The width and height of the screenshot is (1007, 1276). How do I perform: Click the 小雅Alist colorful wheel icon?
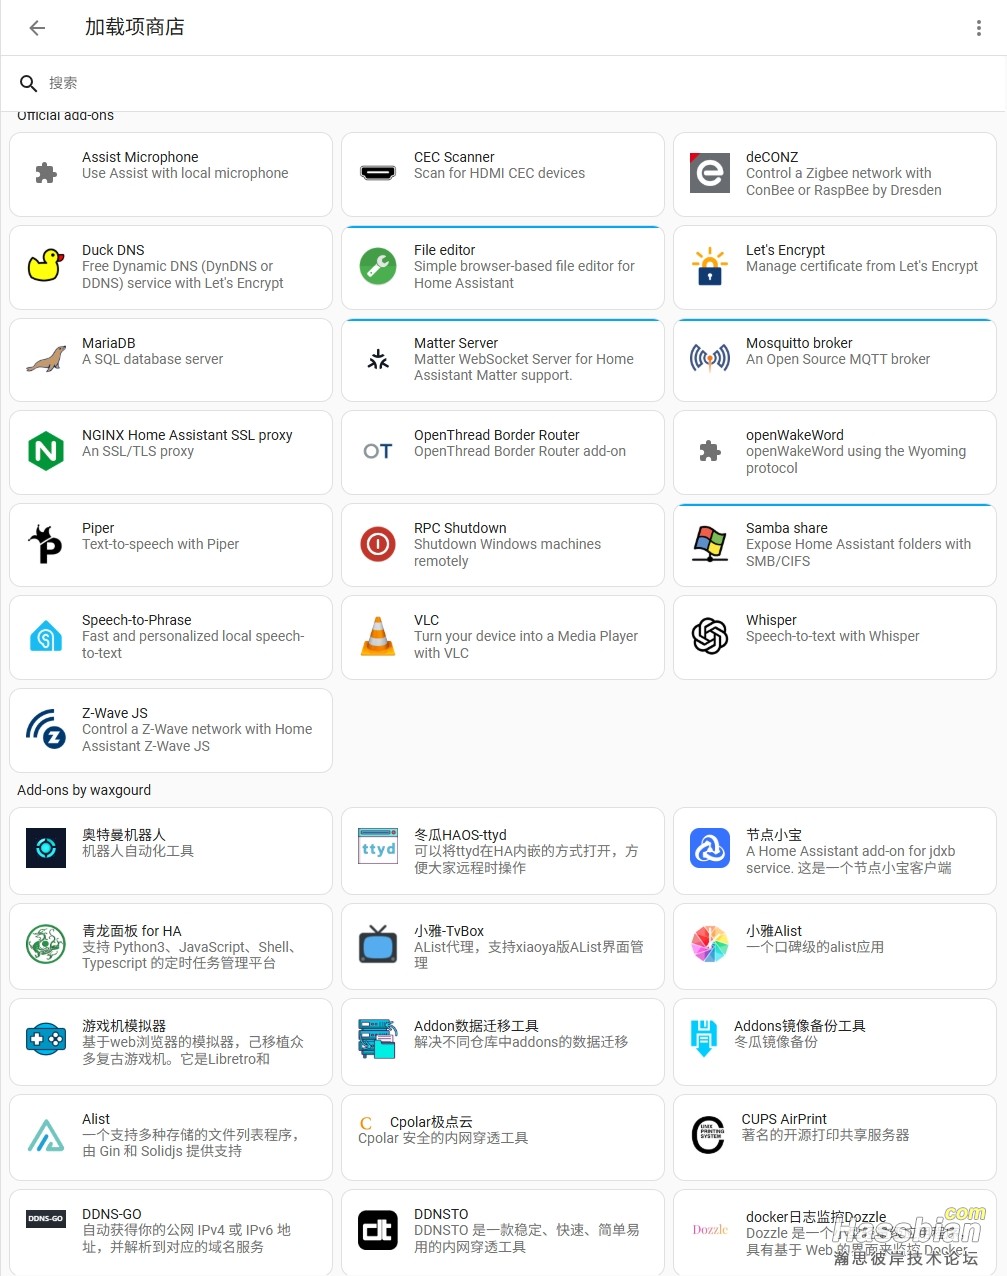(x=710, y=944)
